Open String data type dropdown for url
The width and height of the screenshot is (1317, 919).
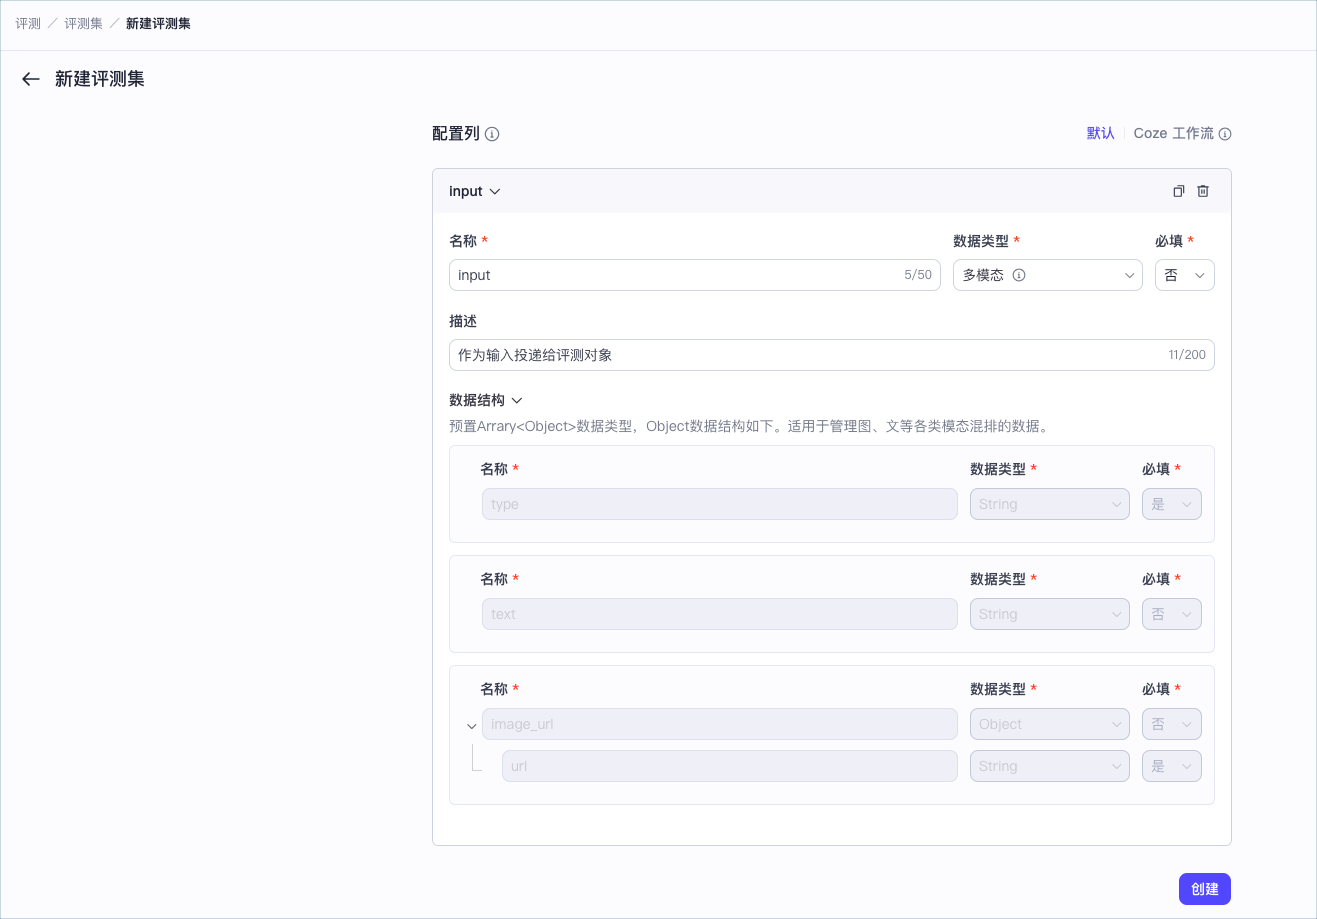1050,766
